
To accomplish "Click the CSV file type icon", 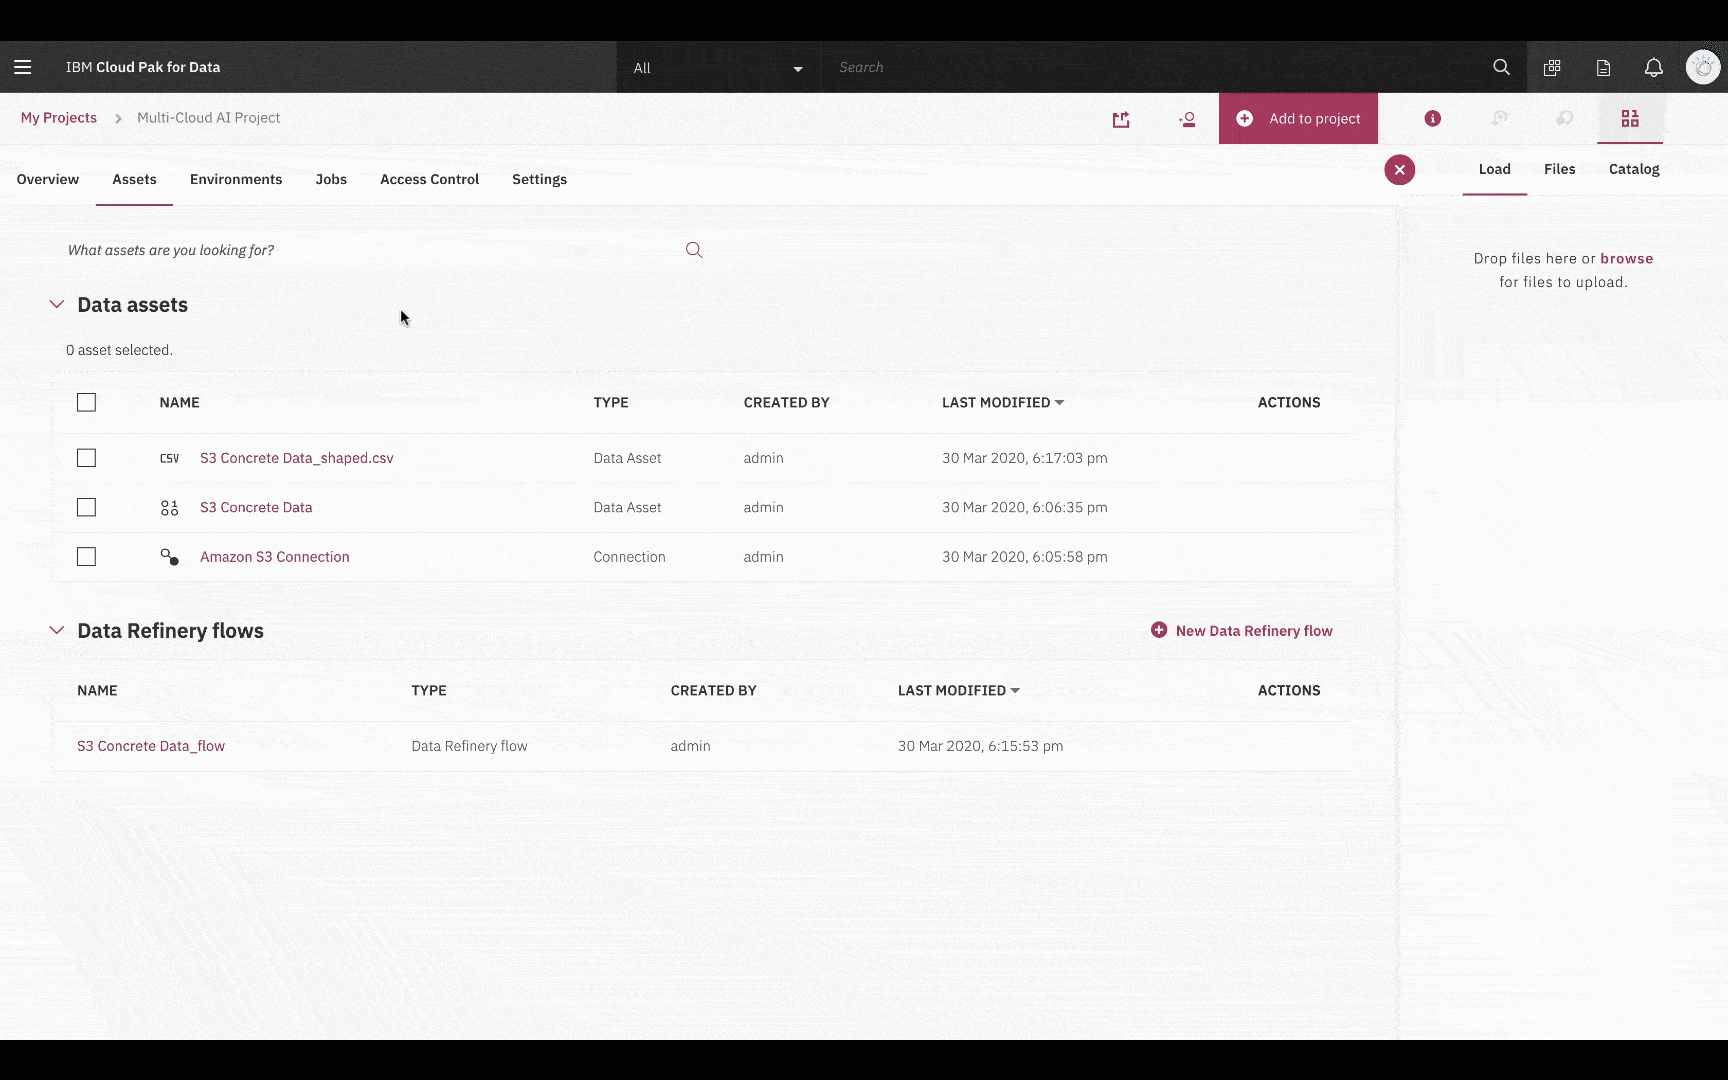I will click(170, 458).
